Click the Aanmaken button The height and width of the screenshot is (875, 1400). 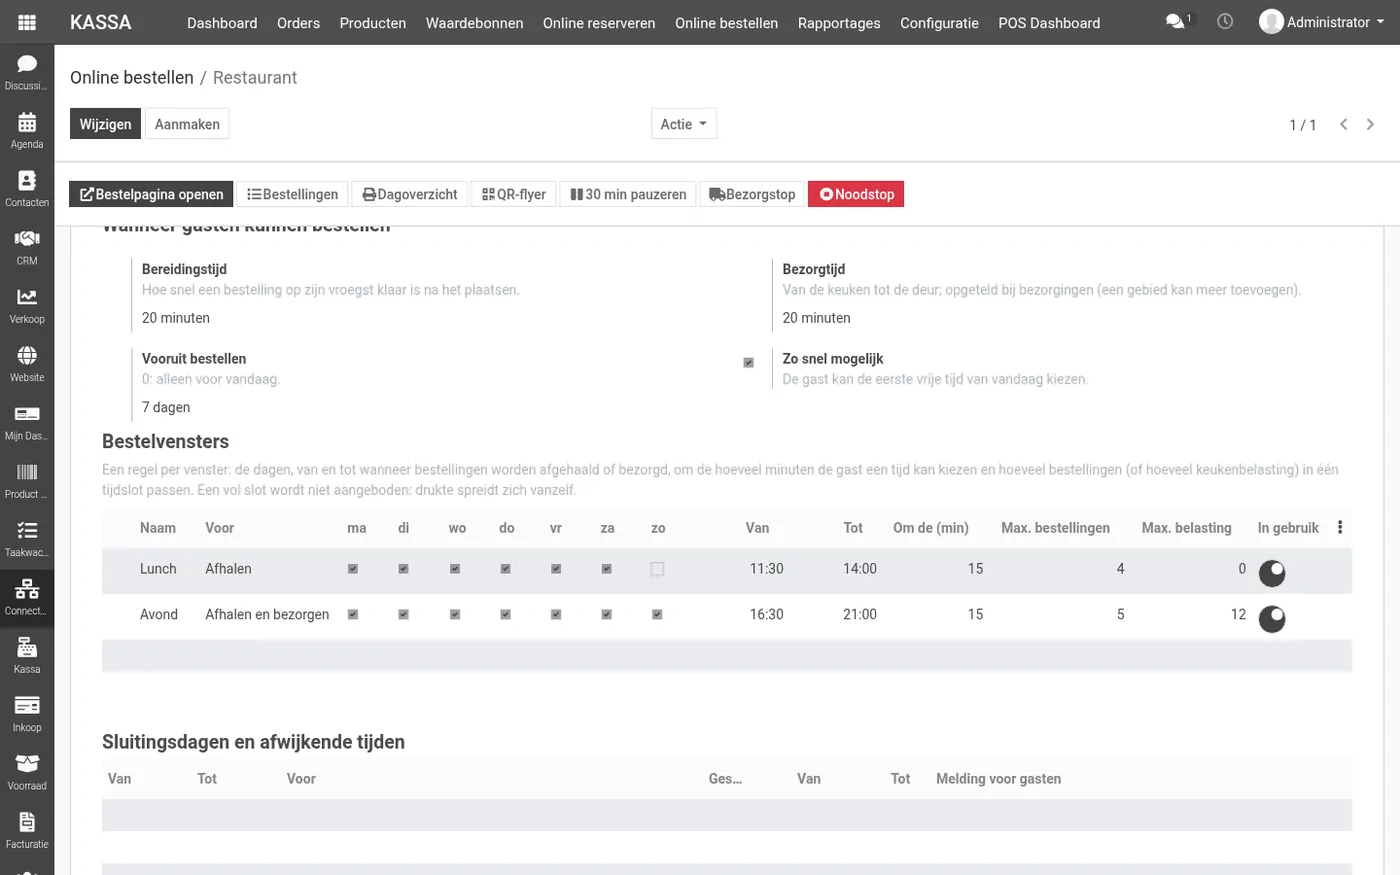click(x=187, y=124)
